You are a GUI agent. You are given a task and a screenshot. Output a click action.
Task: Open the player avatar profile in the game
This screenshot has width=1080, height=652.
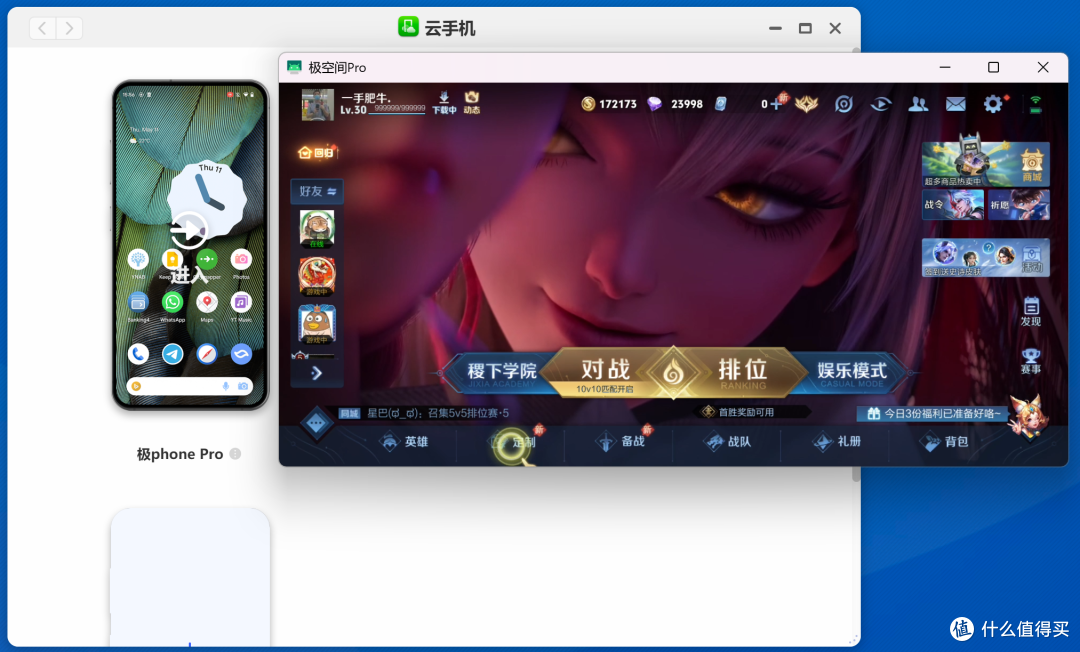click(318, 105)
